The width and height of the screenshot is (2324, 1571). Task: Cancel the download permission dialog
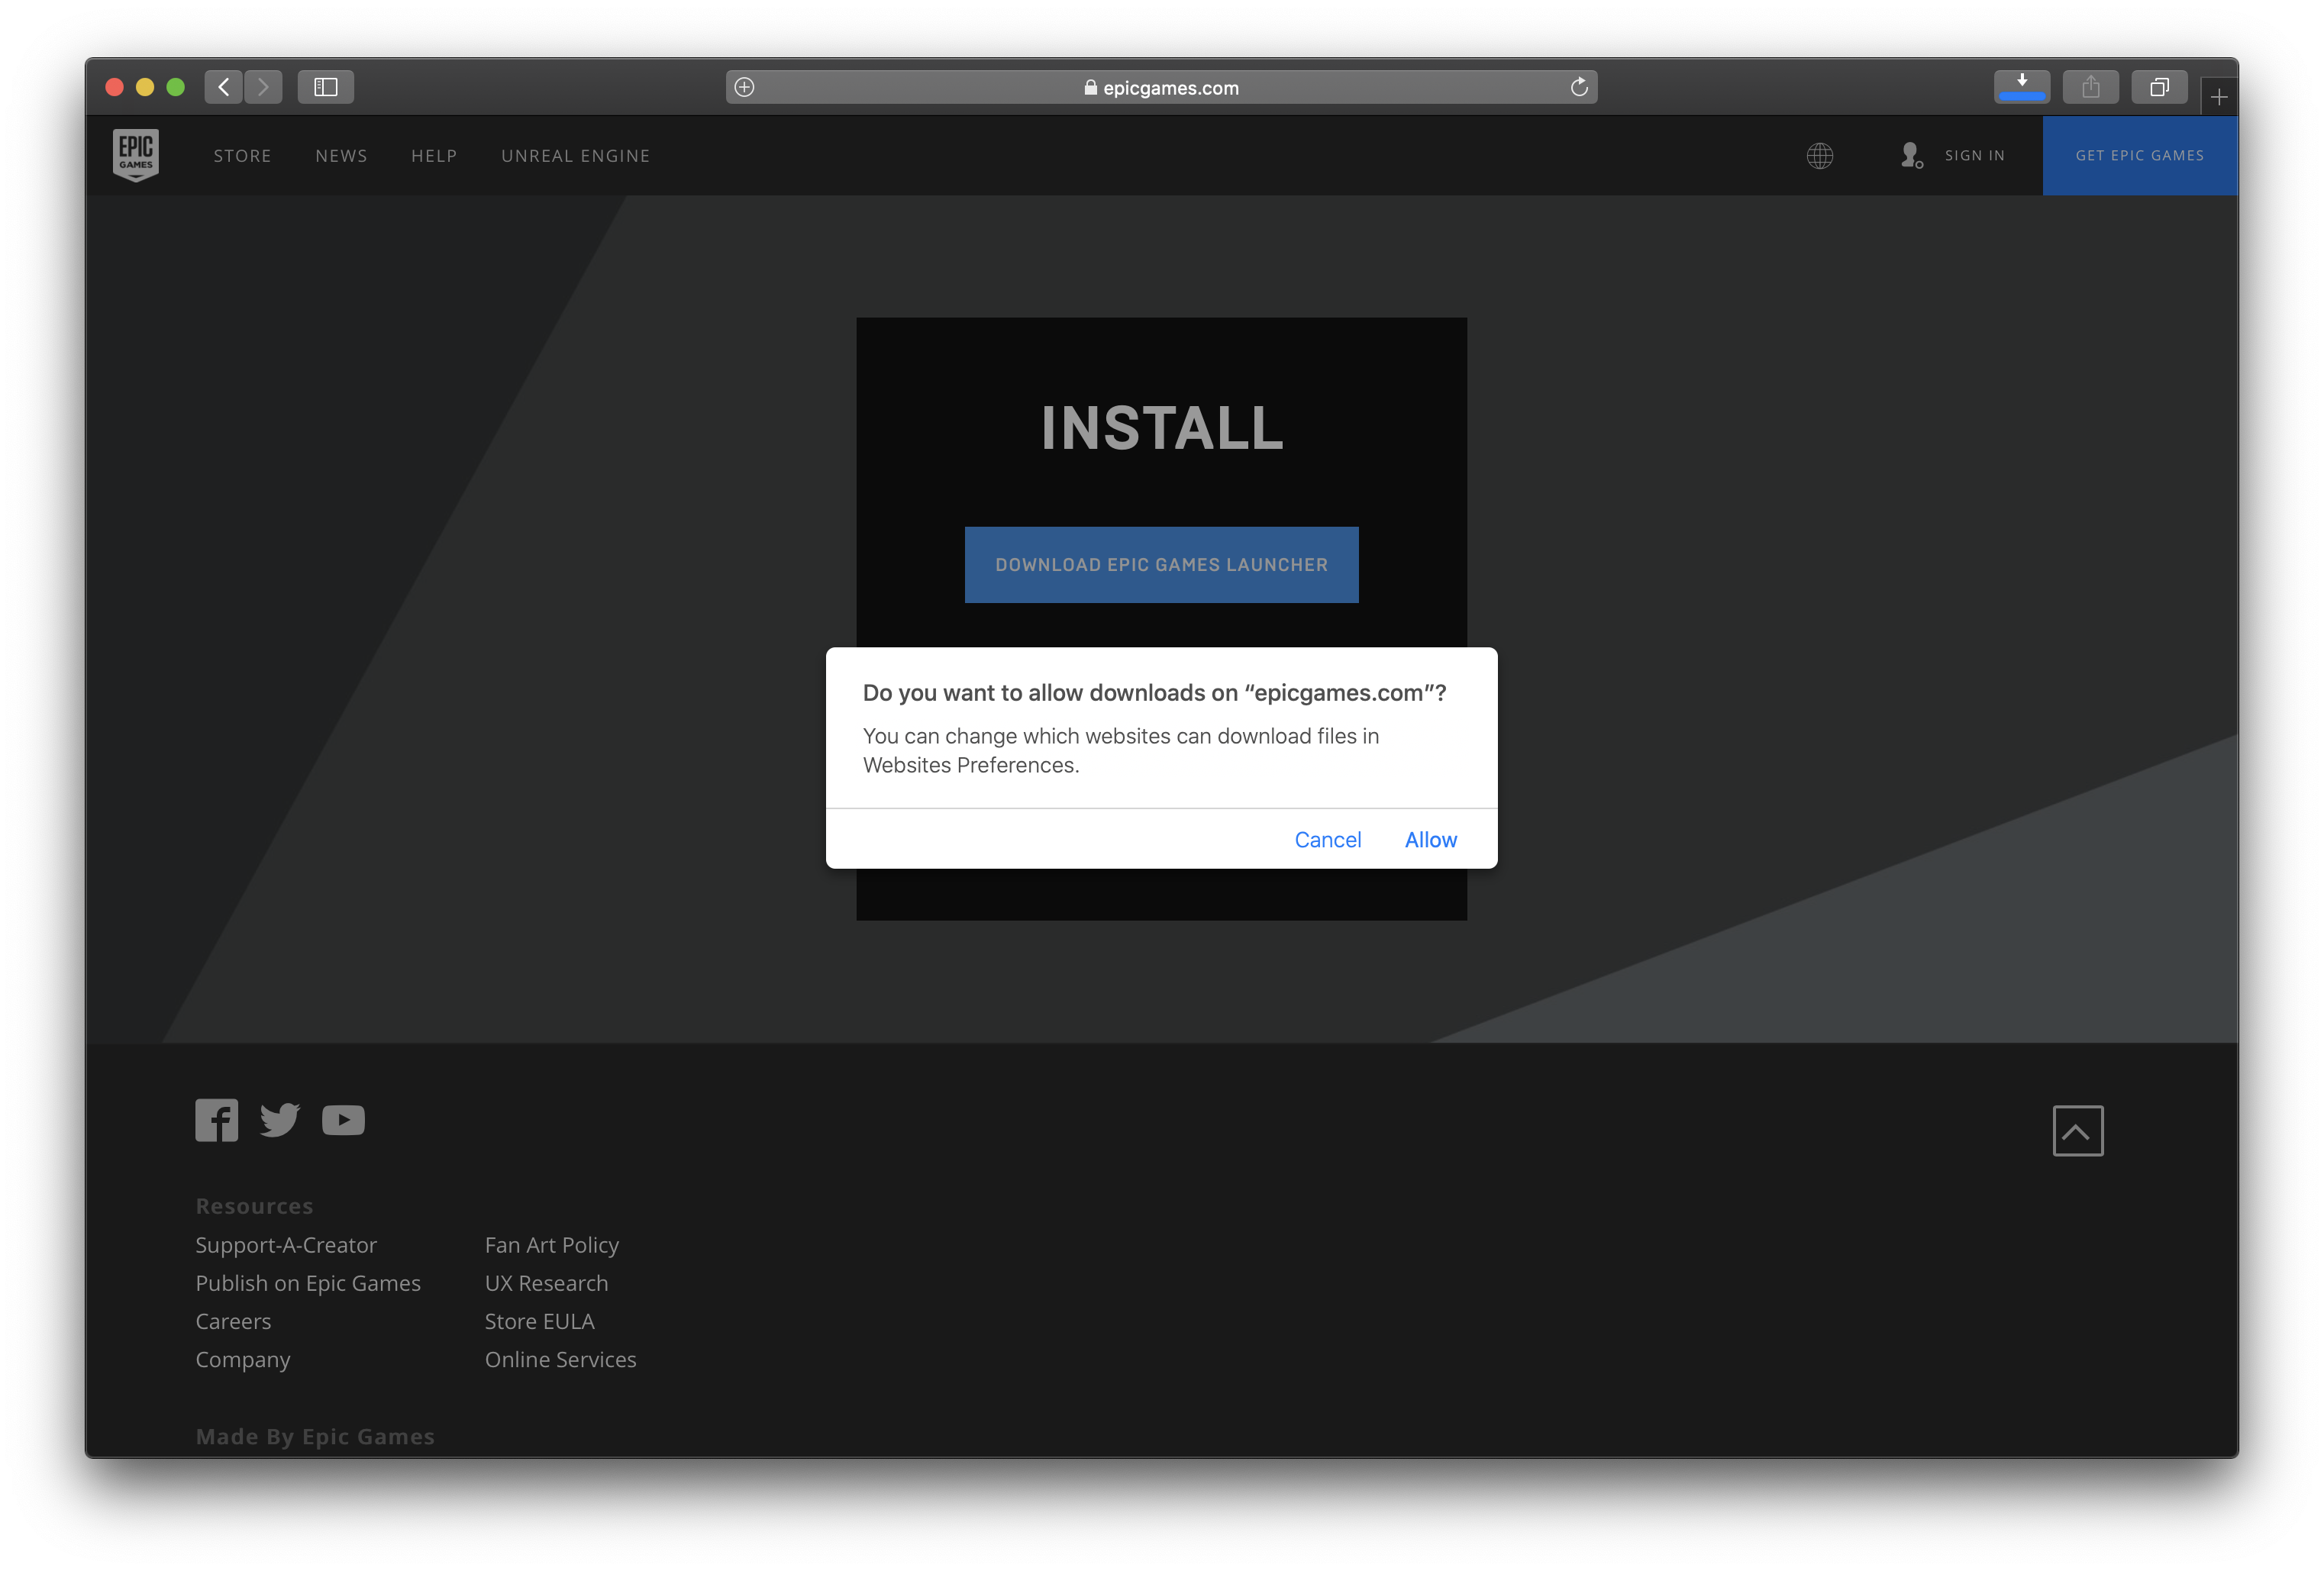pos(1328,840)
